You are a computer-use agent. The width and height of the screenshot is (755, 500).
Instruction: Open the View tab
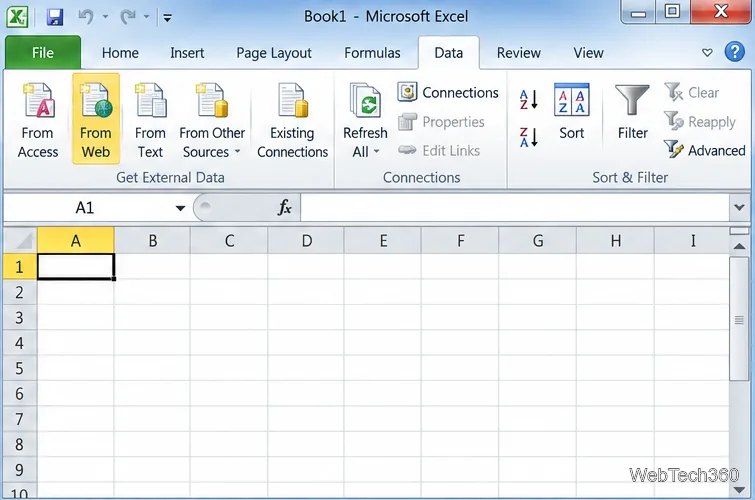pos(588,53)
